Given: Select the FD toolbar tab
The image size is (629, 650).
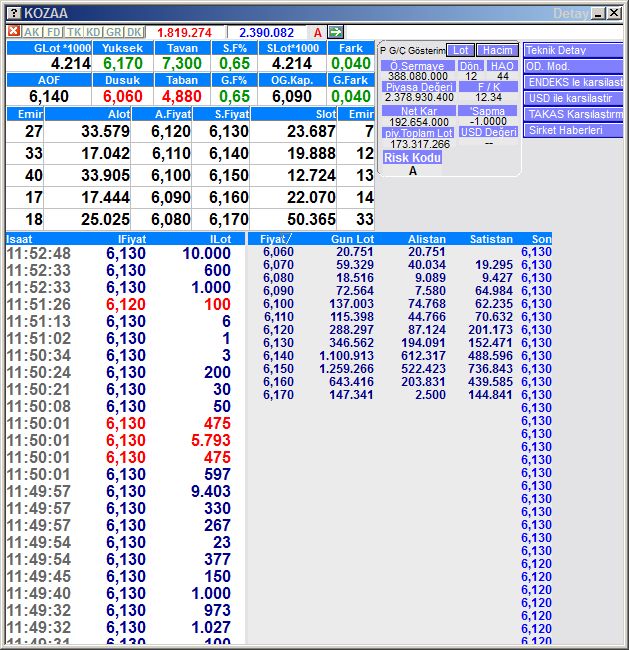Looking at the screenshot, I should [x=53, y=32].
